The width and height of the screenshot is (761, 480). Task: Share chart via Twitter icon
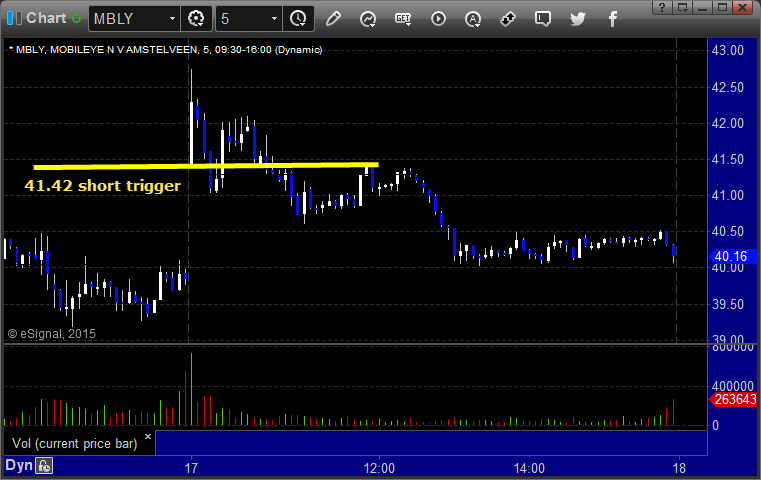pyautogui.click(x=578, y=18)
